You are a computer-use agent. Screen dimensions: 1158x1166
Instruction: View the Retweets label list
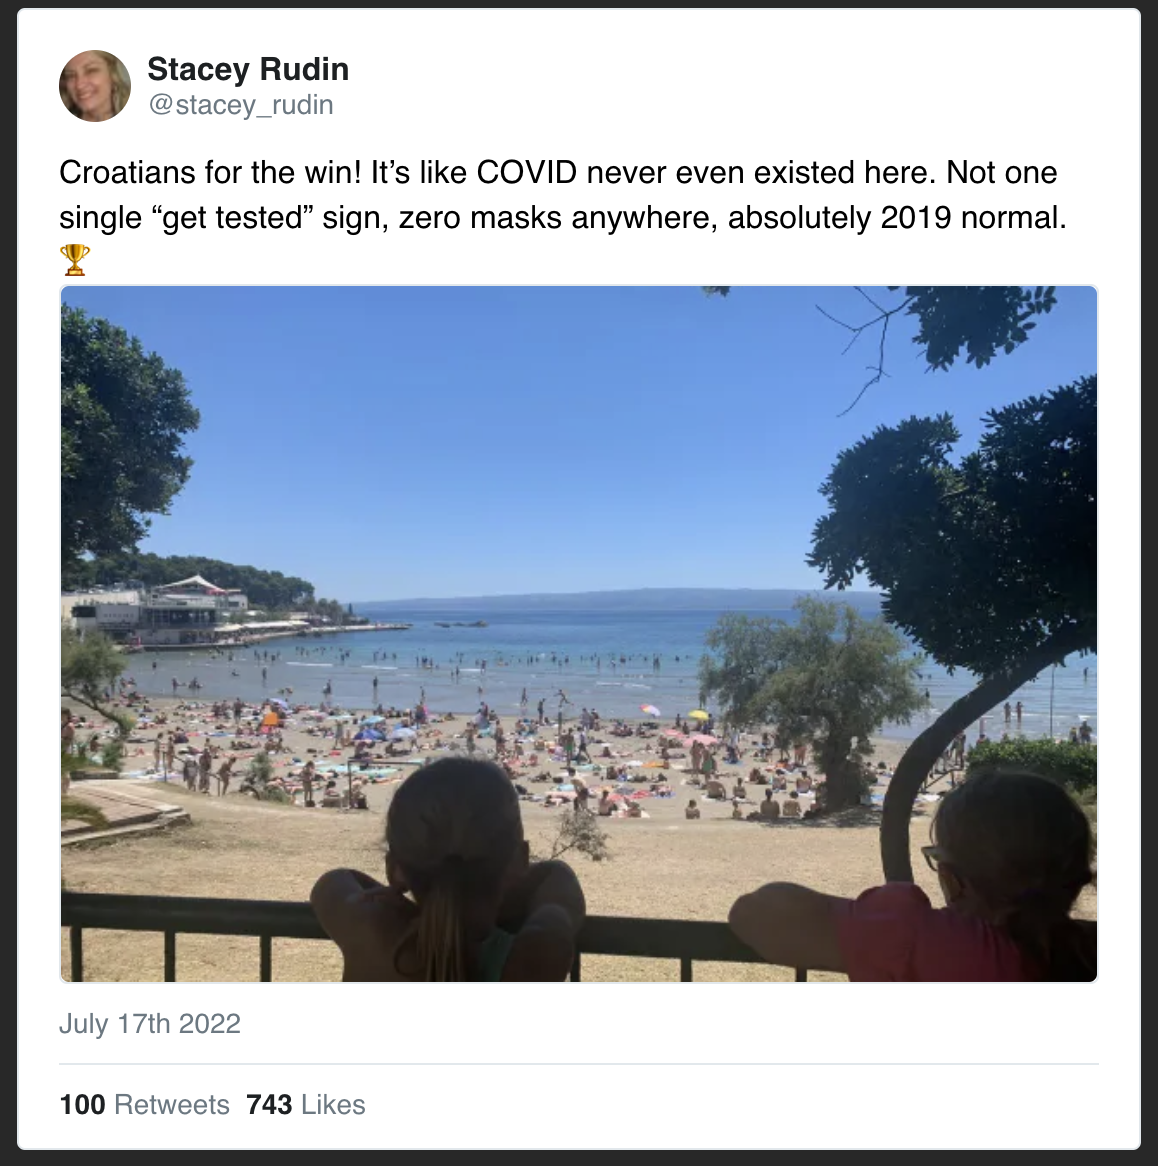[x=172, y=1105]
